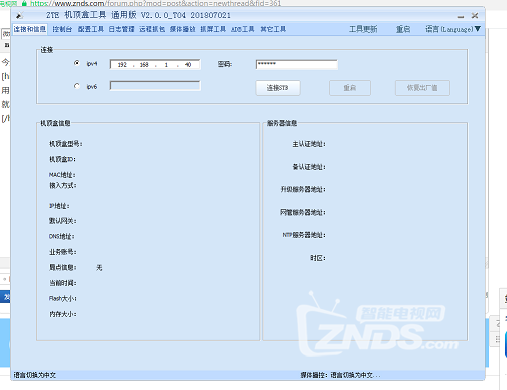Click the ZTE tool title bar icon
The image size is (507, 390).
tap(19, 16)
